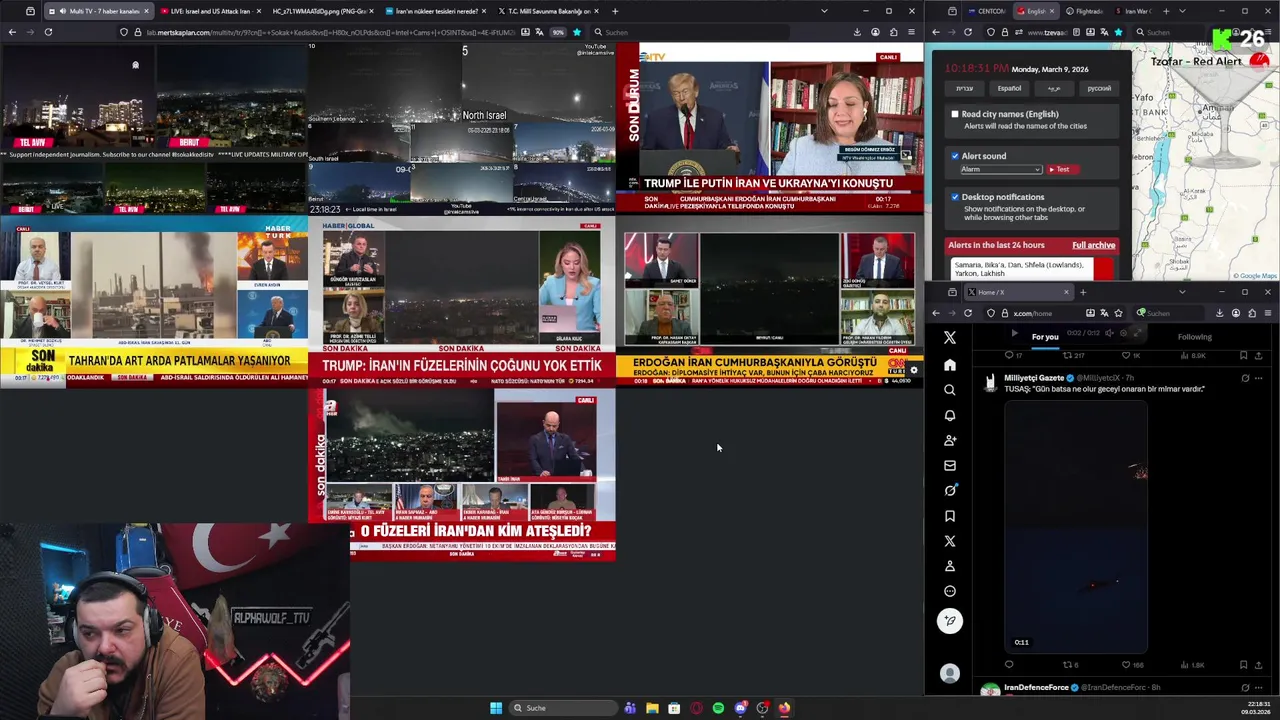Bookmark the Milliyetçi Gazete post
Image resolution: width=1280 pixels, height=720 pixels.
click(1243, 665)
